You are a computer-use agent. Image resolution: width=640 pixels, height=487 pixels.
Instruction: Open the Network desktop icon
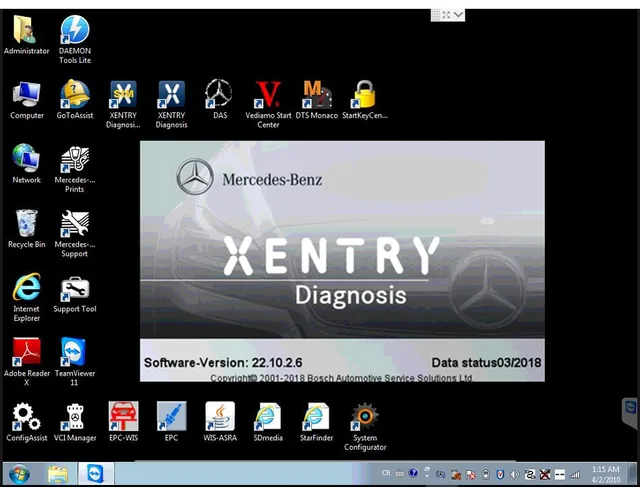click(x=27, y=164)
